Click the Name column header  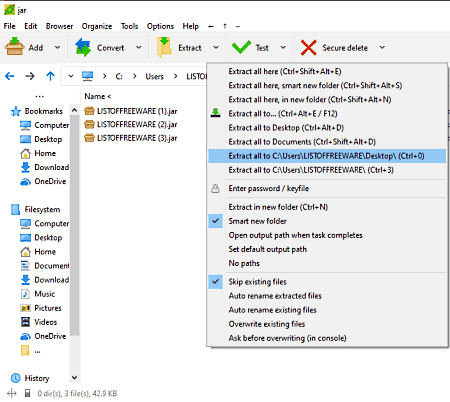(x=97, y=96)
